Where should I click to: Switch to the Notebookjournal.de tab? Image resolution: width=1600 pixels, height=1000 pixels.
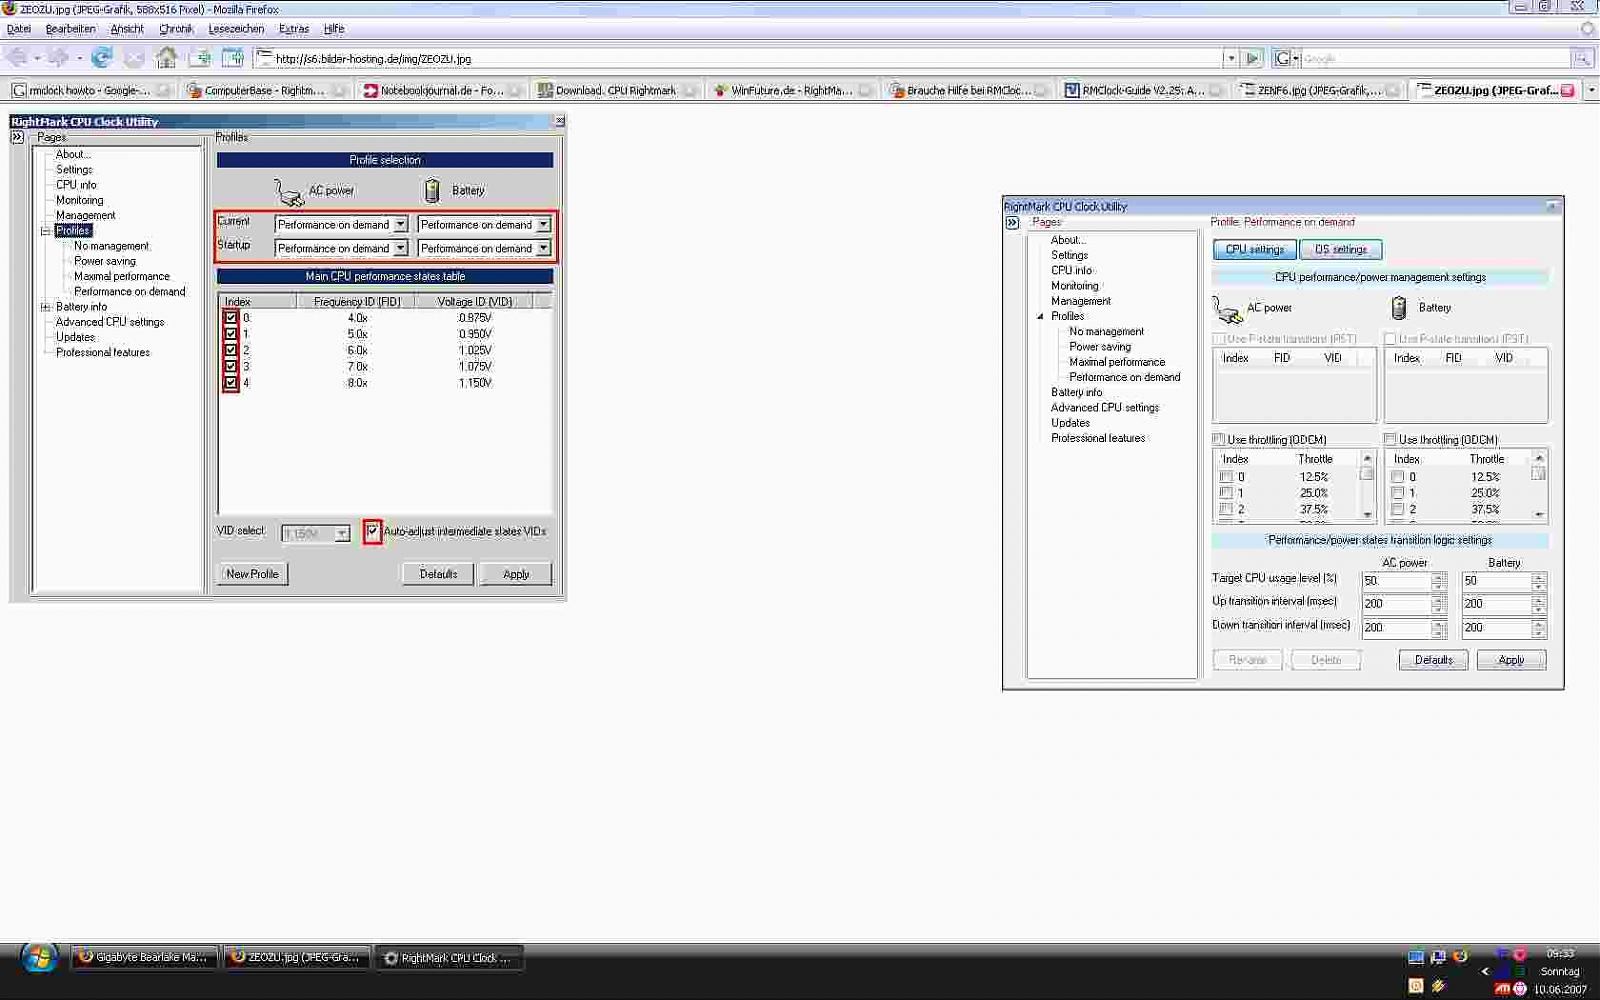pyautogui.click(x=442, y=90)
